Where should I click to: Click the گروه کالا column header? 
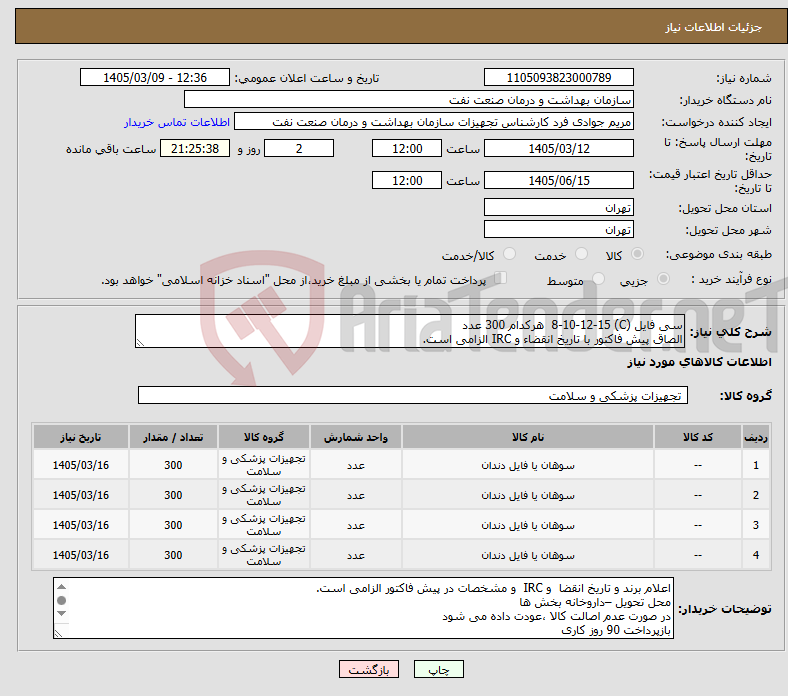click(x=264, y=437)
